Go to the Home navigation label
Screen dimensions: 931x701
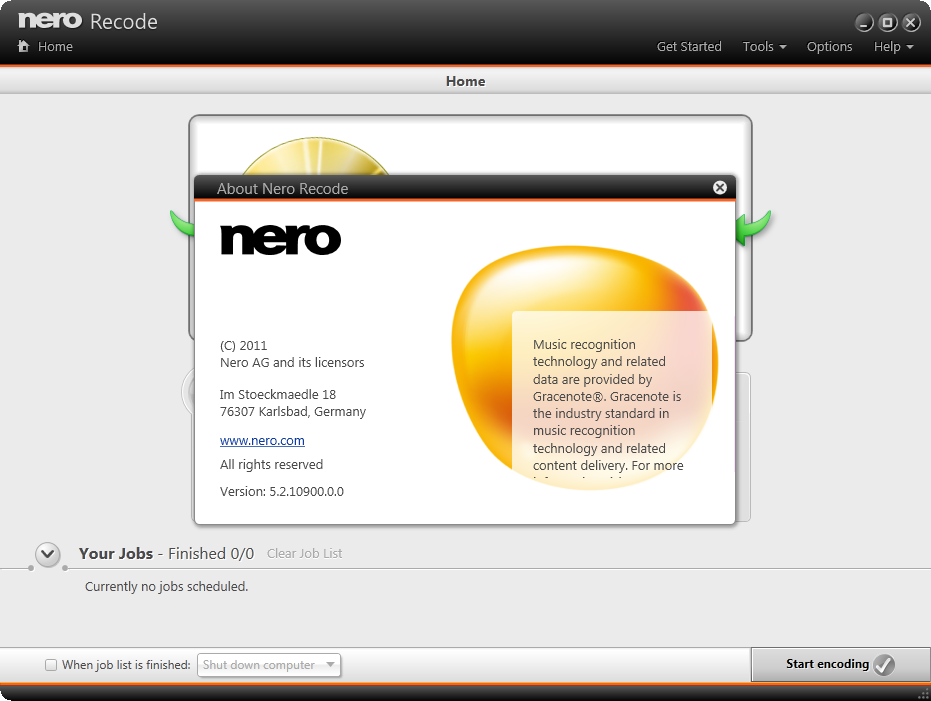55,46
